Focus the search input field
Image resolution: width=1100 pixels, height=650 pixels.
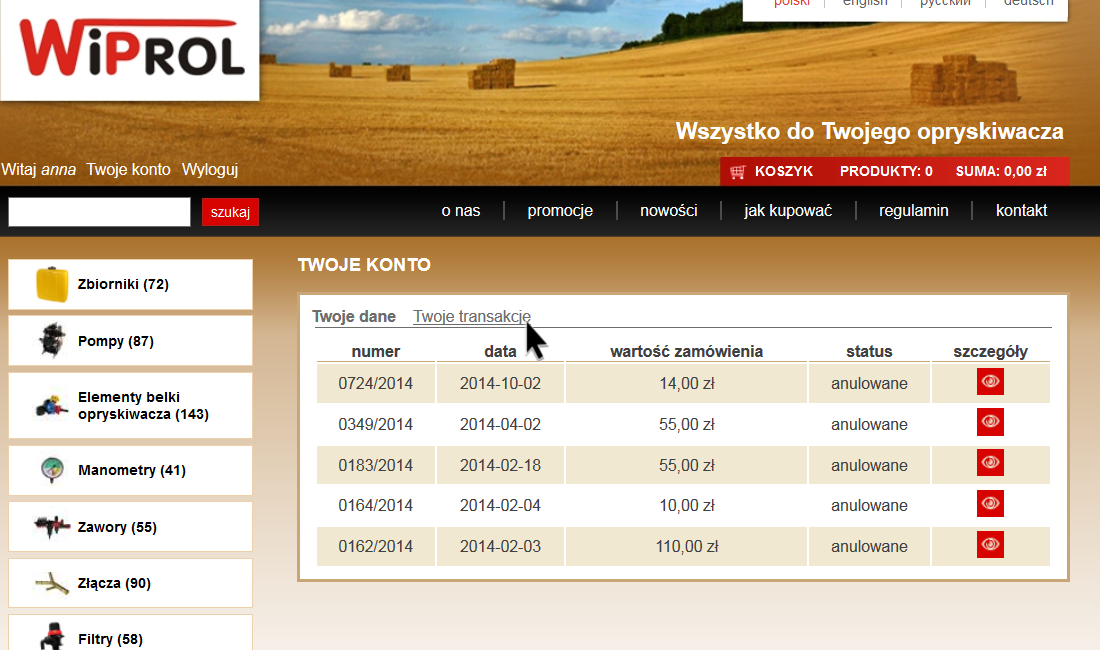click(x=99, y=212)
